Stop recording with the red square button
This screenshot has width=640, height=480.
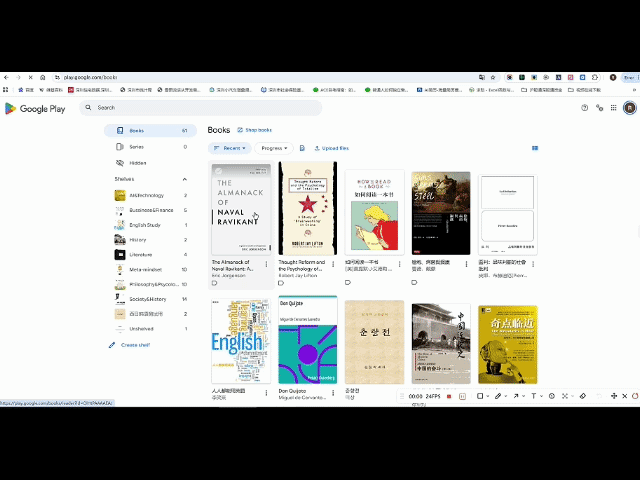(449, 396)
